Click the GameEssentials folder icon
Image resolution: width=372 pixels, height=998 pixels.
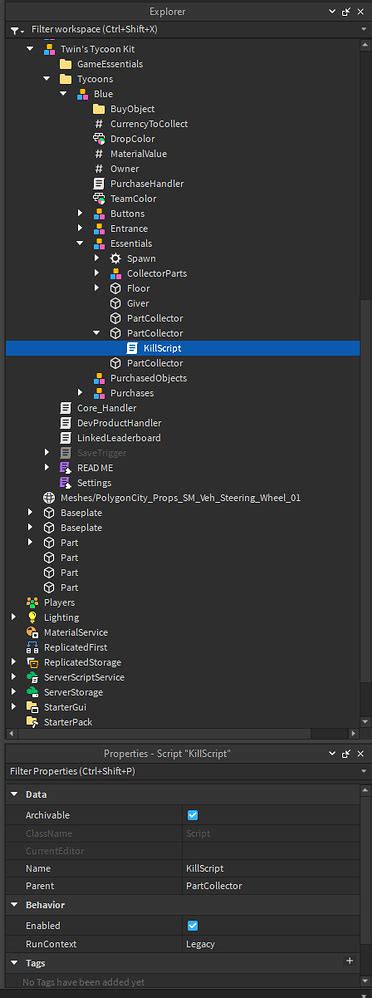coord(65,64)
